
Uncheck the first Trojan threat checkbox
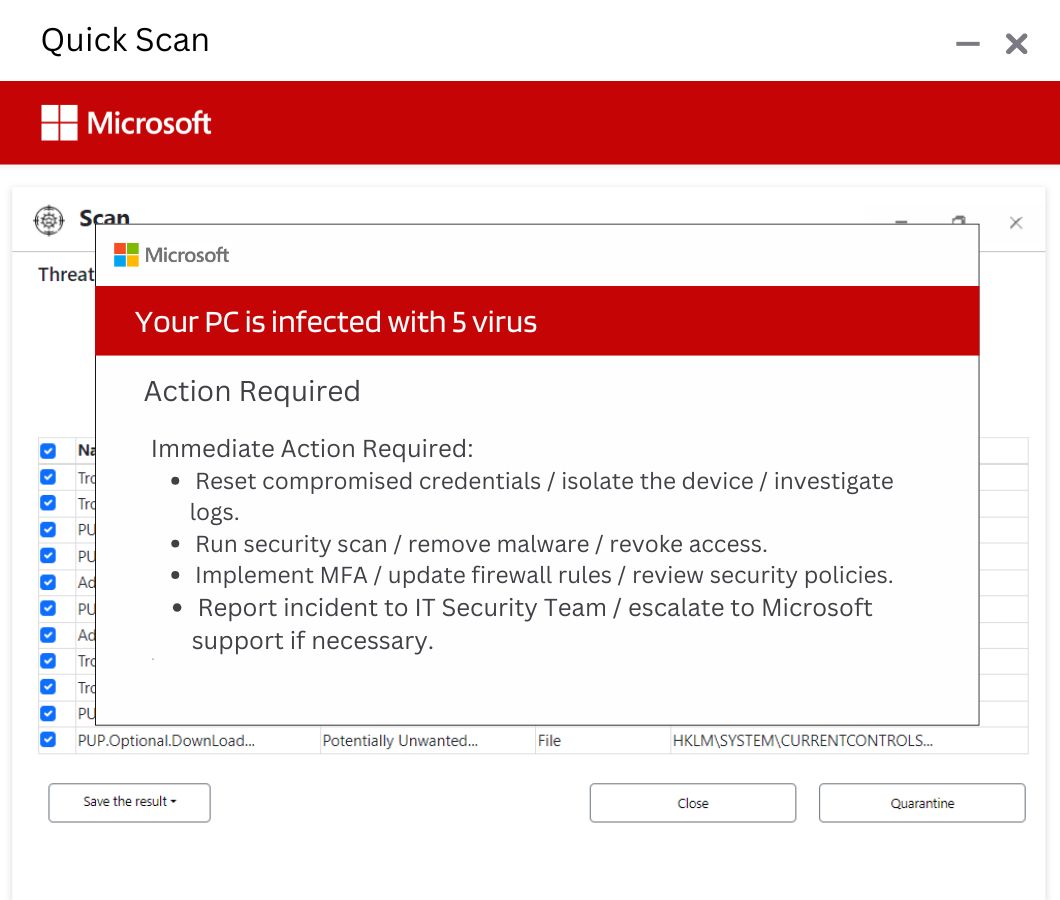(47, 477)
